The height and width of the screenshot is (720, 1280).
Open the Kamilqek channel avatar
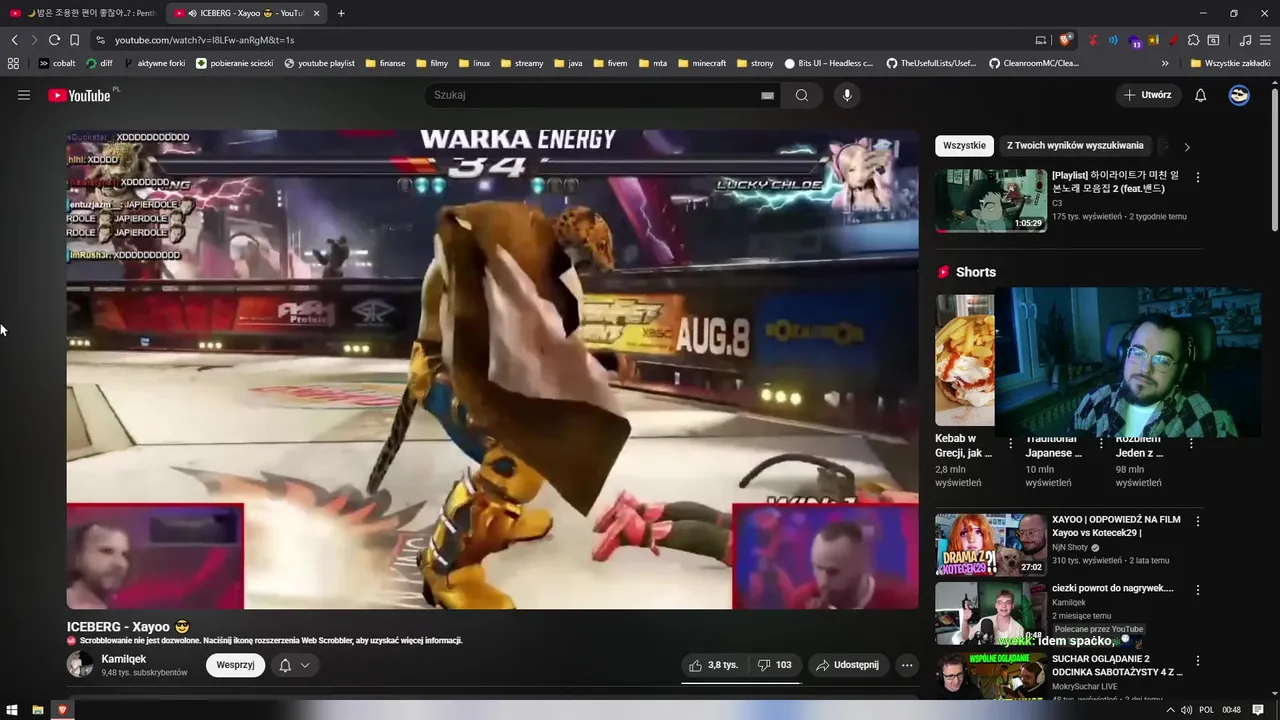pos(80,664)
